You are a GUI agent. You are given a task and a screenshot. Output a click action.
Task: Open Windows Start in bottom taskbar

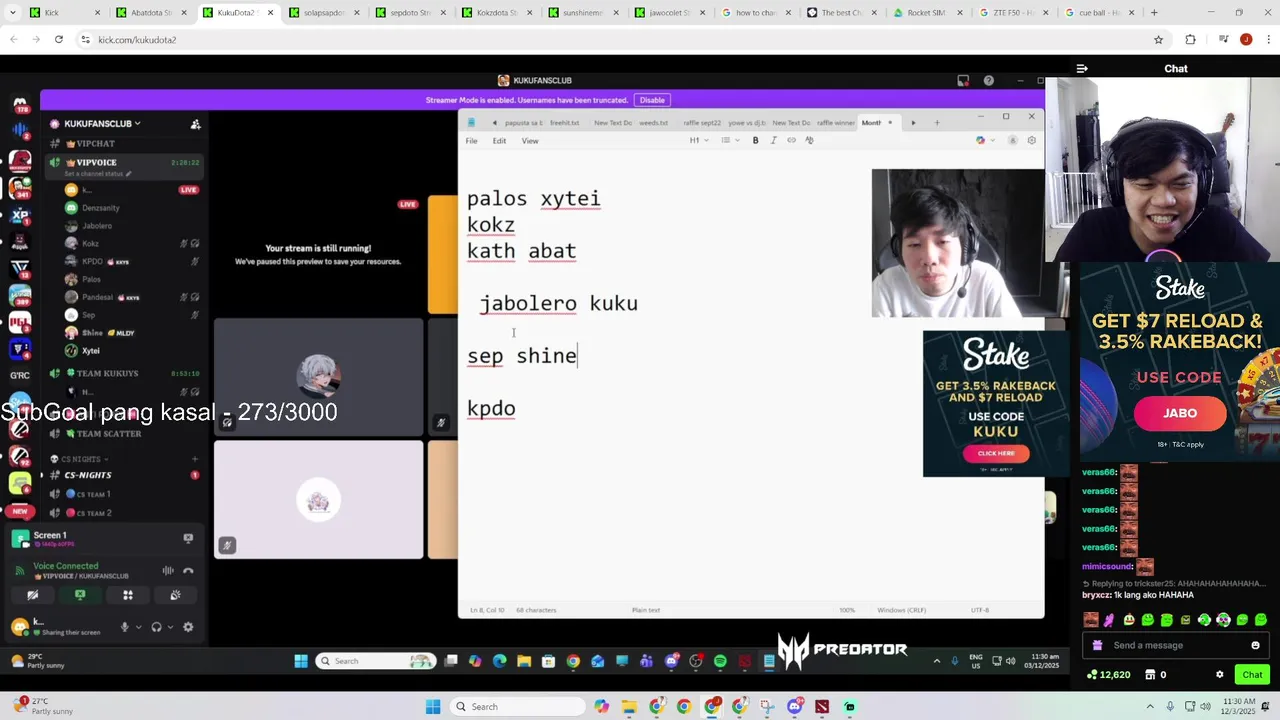coord(433,707)
